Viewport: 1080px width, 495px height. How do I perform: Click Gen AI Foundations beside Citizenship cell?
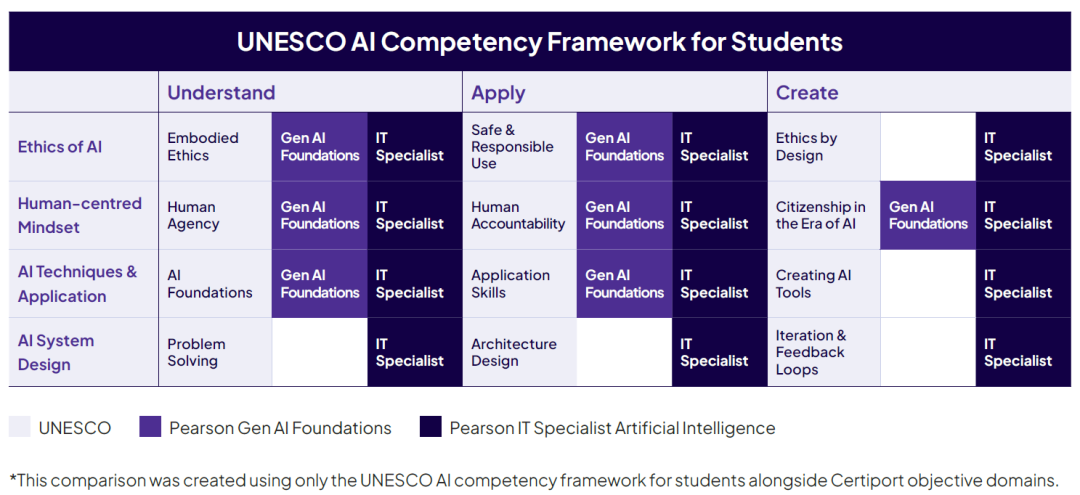pyautogui.click(x=928, y=215)
